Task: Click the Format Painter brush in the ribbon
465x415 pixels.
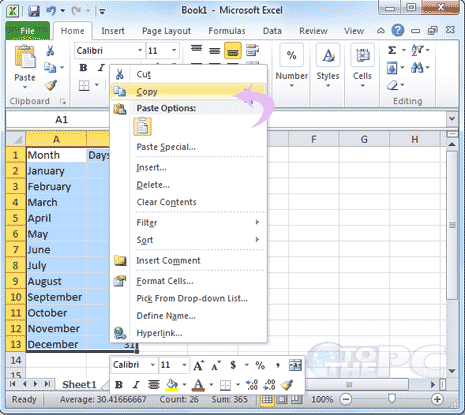Action: (x=50, y=85)
